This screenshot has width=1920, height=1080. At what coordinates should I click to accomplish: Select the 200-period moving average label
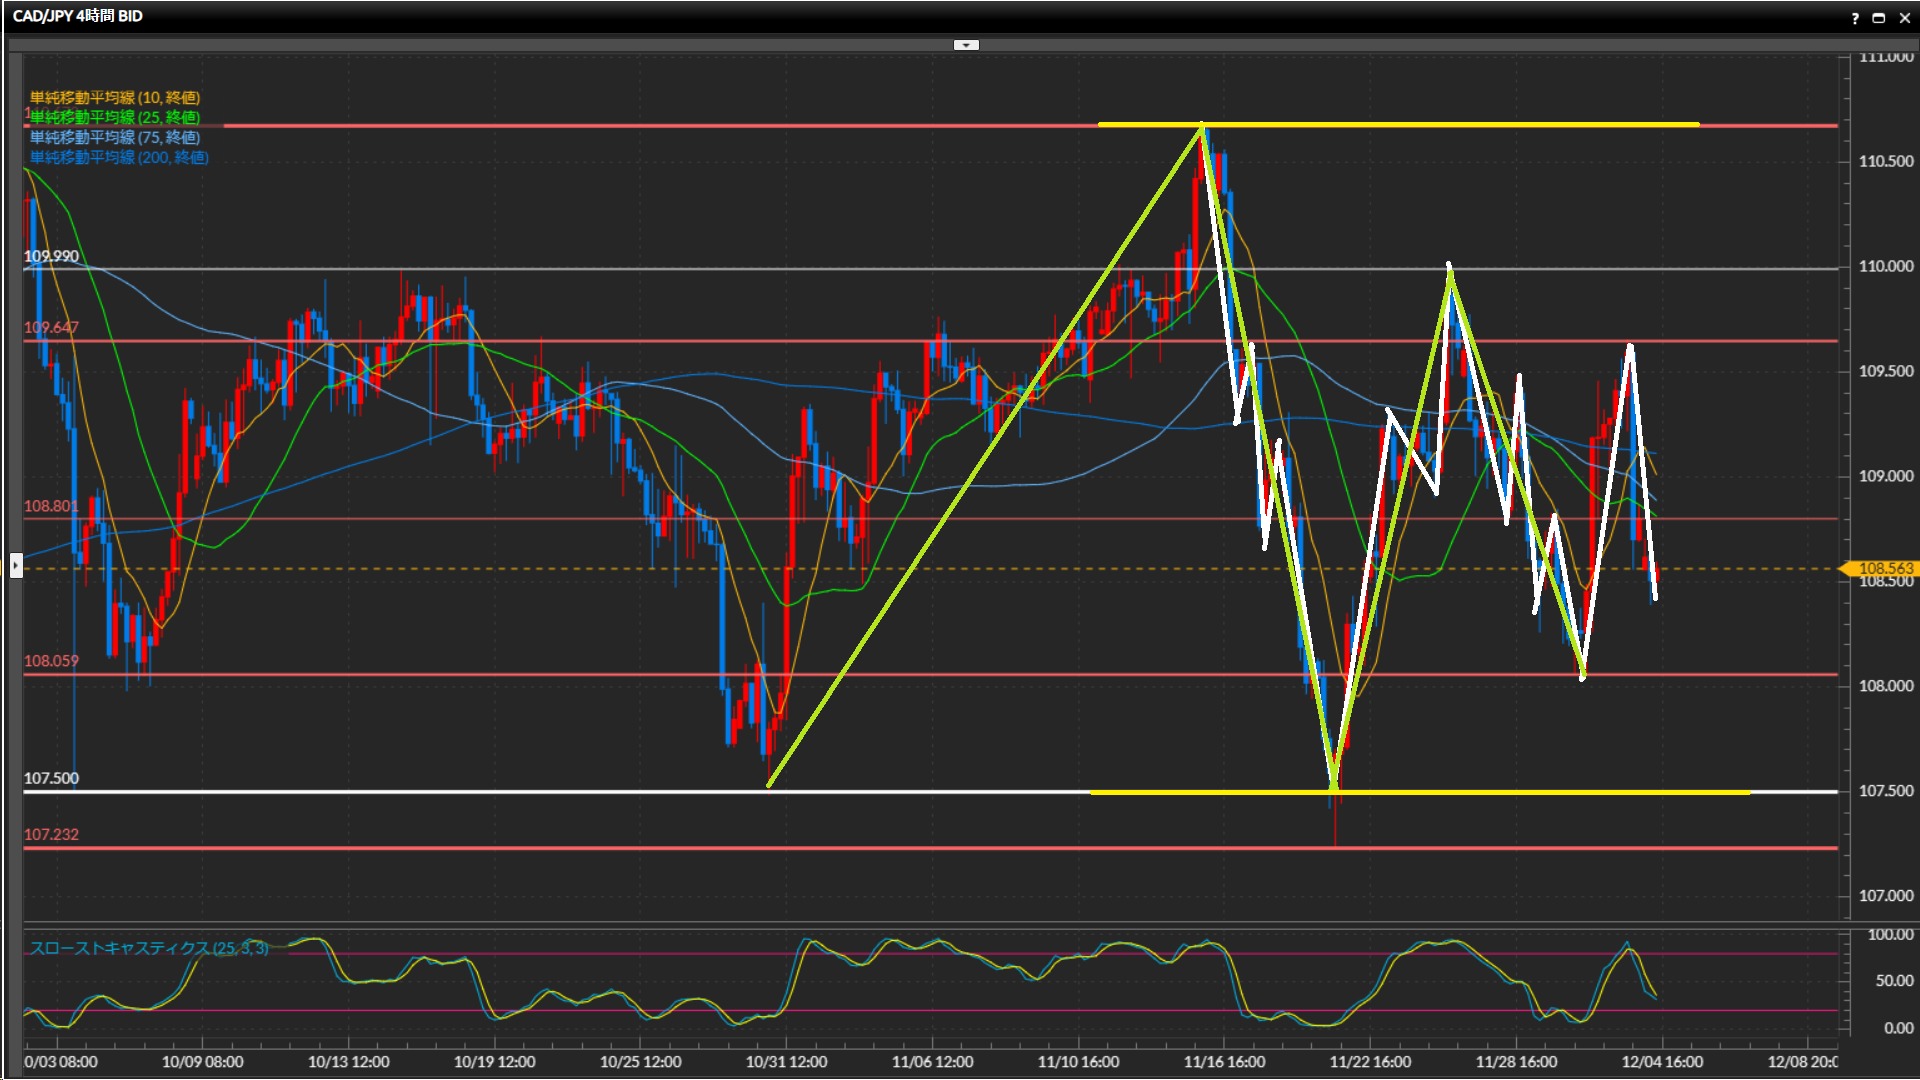(119, 157)
